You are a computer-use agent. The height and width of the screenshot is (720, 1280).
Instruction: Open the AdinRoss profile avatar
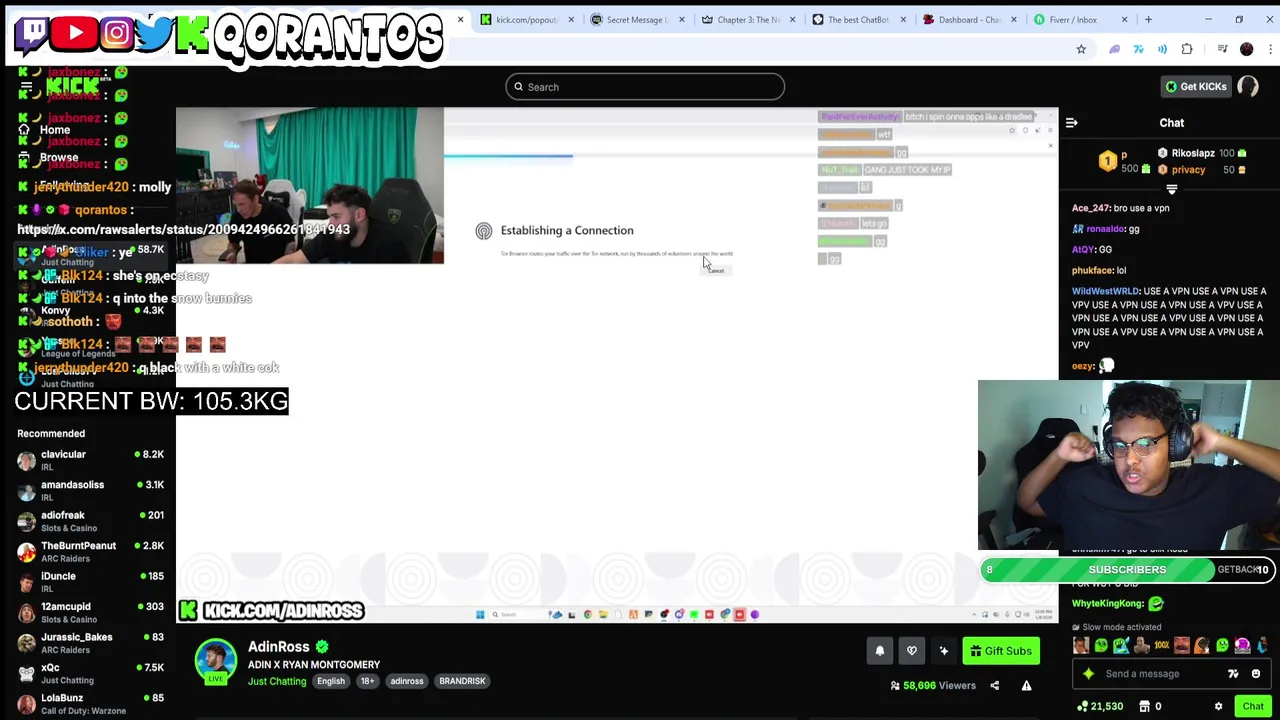point(216,659)
